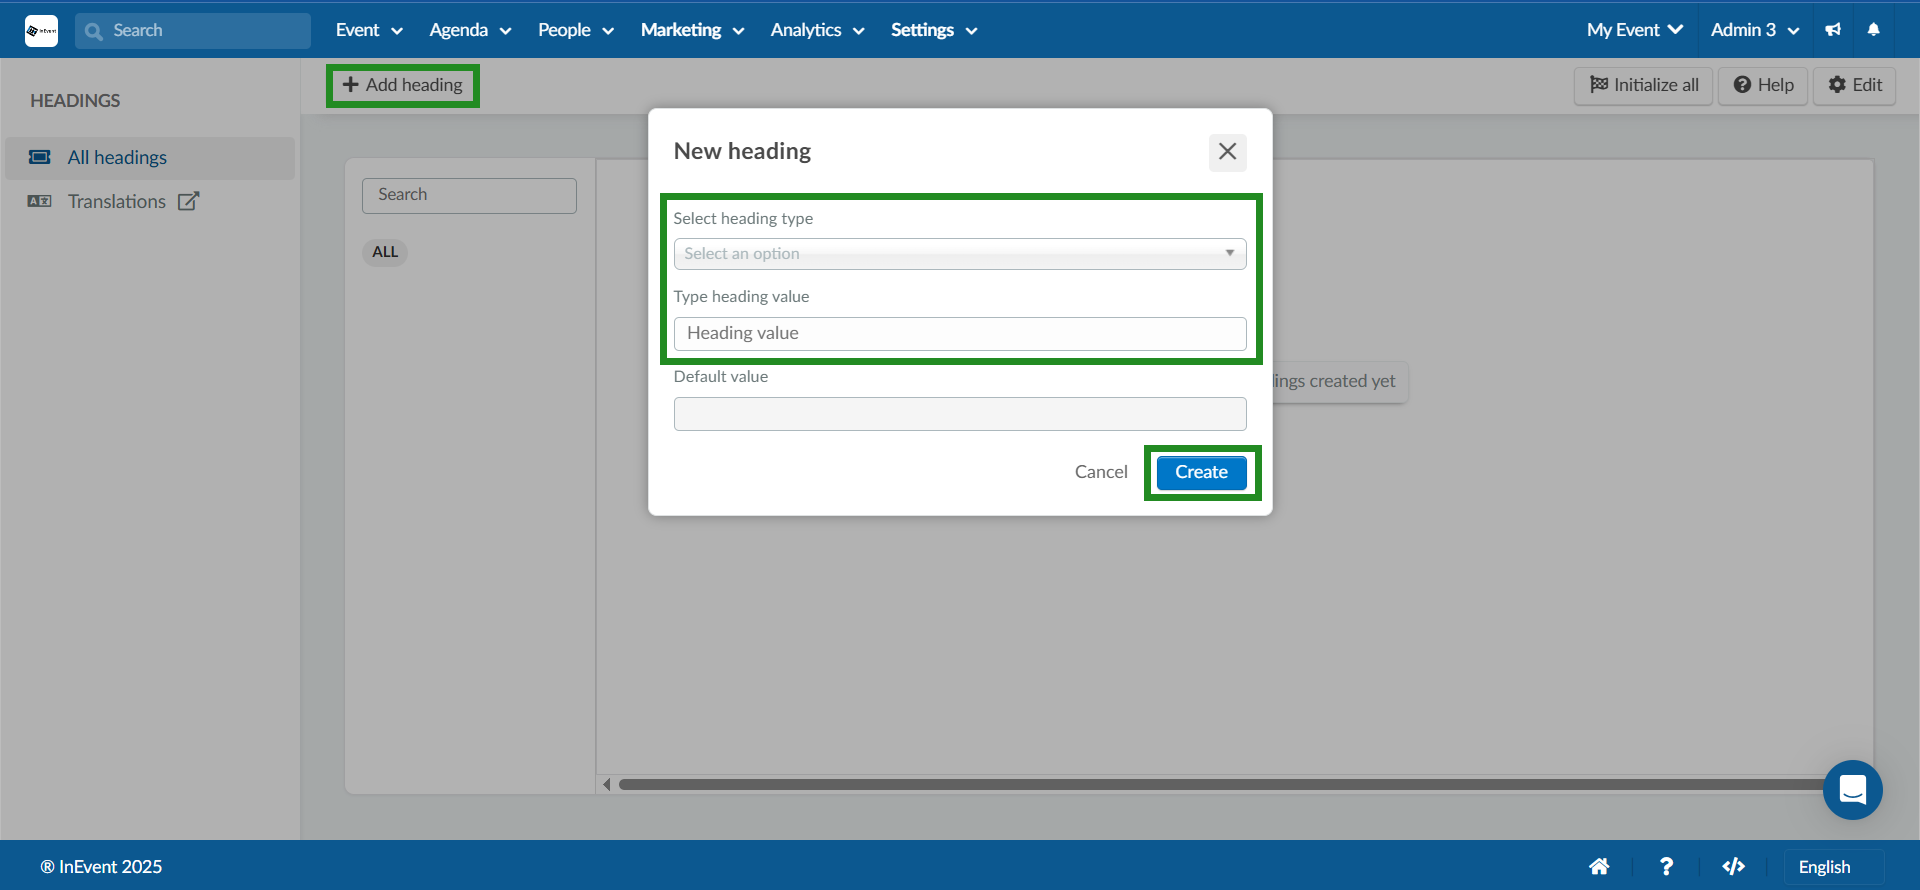Focus the Default value field
1920x890 pixels.
tap(960, 414)
